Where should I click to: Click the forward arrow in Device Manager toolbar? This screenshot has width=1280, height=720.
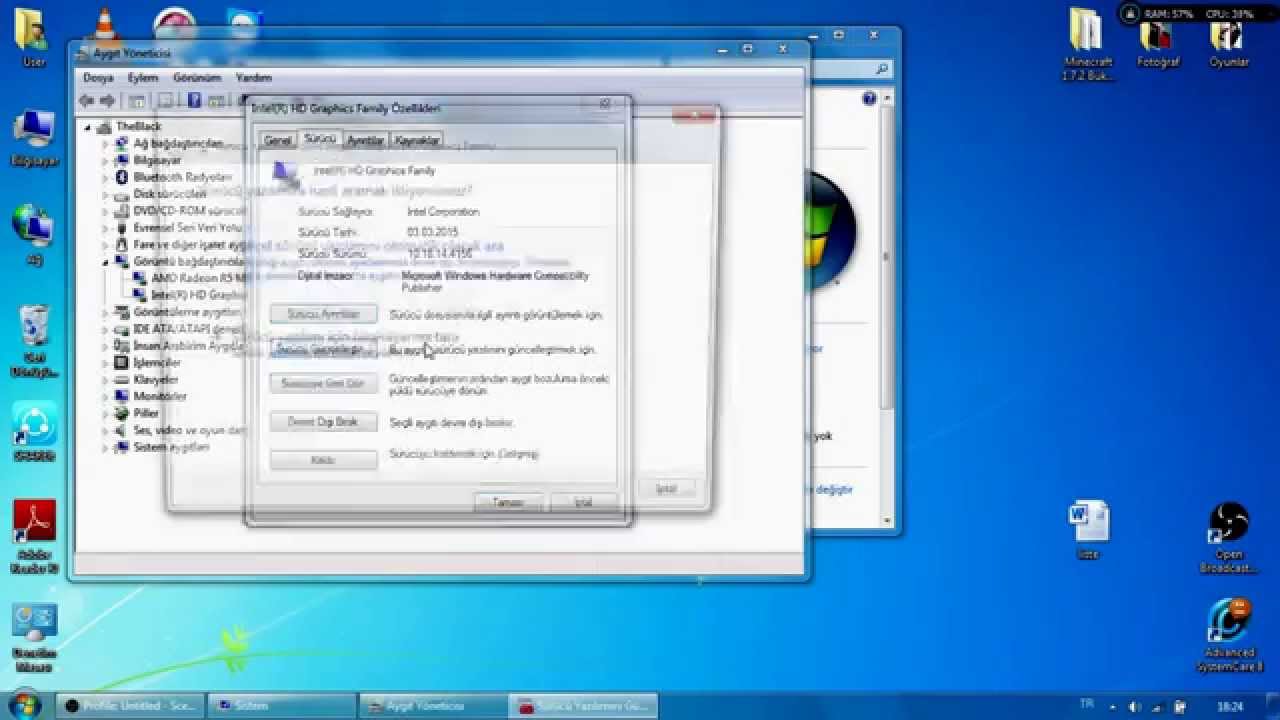click(108, 100)
